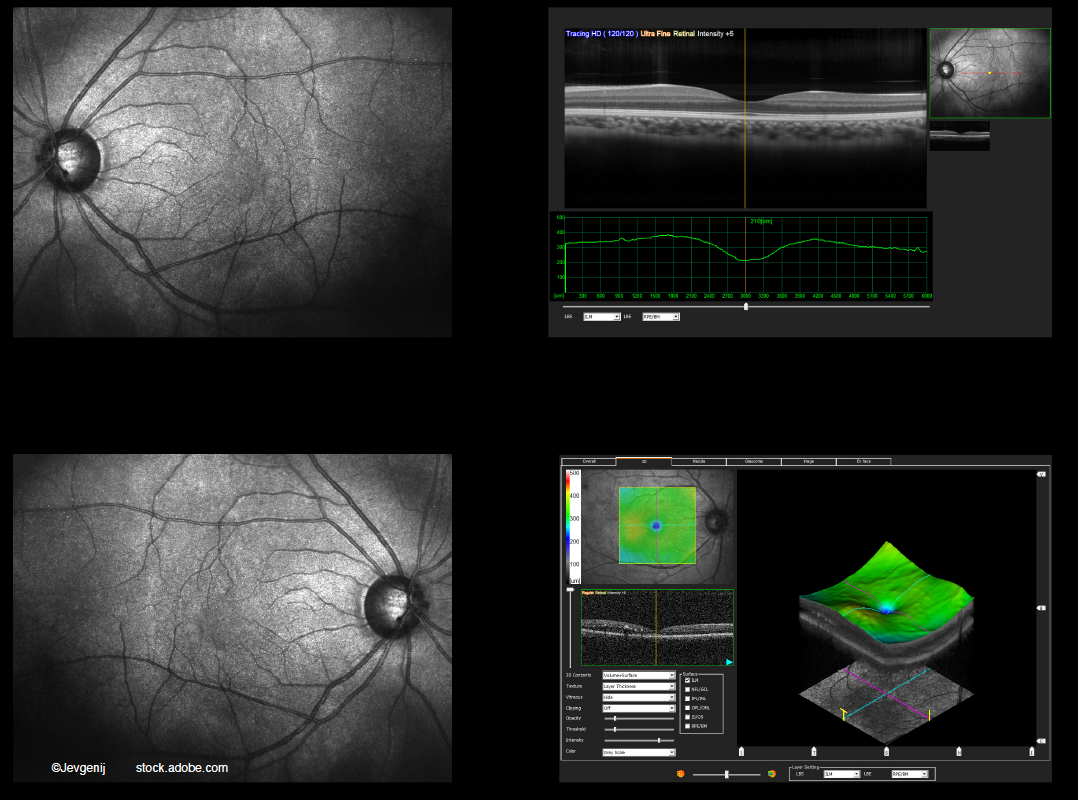Screen dimensions: 1078x800
Task: Enable the OPL/ONL surface checkbox
Action: click(x=688, y=707)
